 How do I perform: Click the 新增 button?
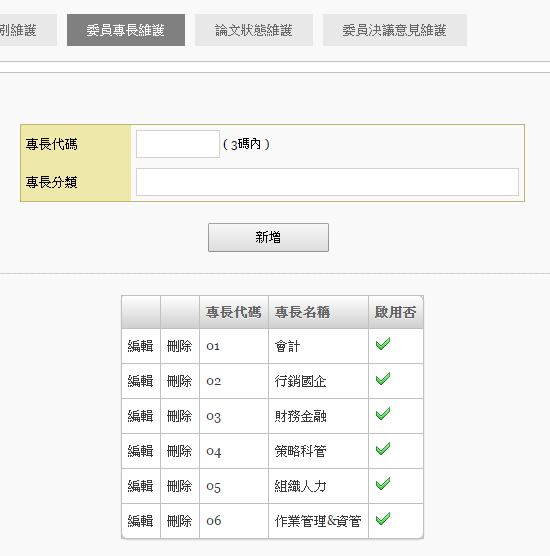tap(268, 237)
